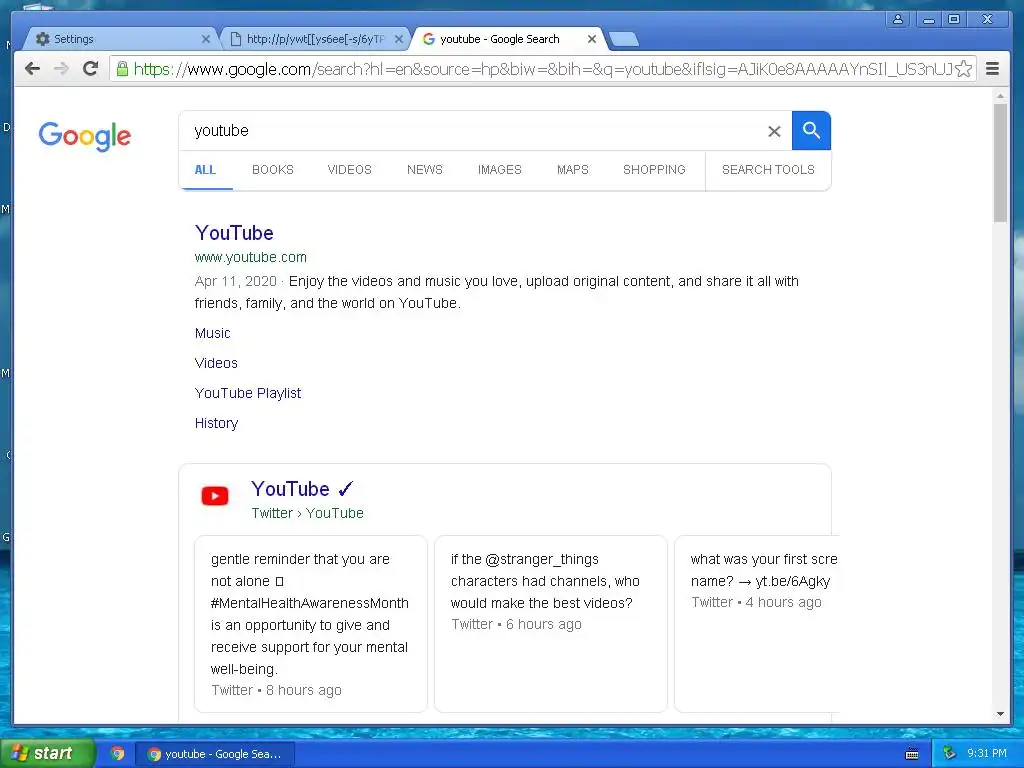Image resolution: width=1024 pixels, height=768 pixels.
Task: Click the 'Apr 11, 2020' result date
Action: pyautogui.click(x=236, y=281)
